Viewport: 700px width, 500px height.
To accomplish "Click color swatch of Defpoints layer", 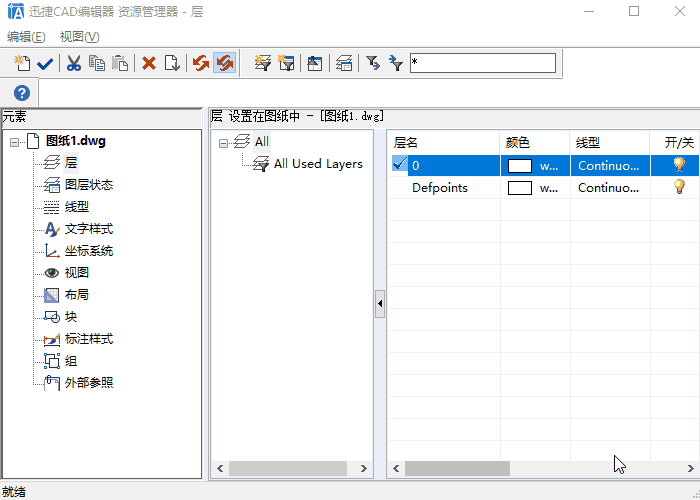I will click(520, 187).
